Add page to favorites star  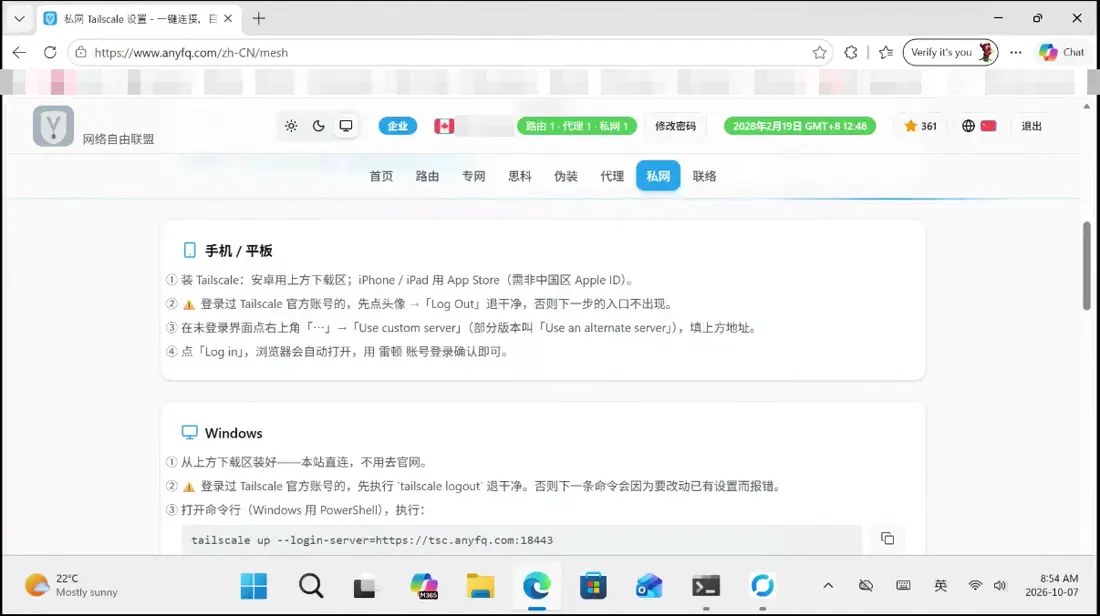pos(819,53)
